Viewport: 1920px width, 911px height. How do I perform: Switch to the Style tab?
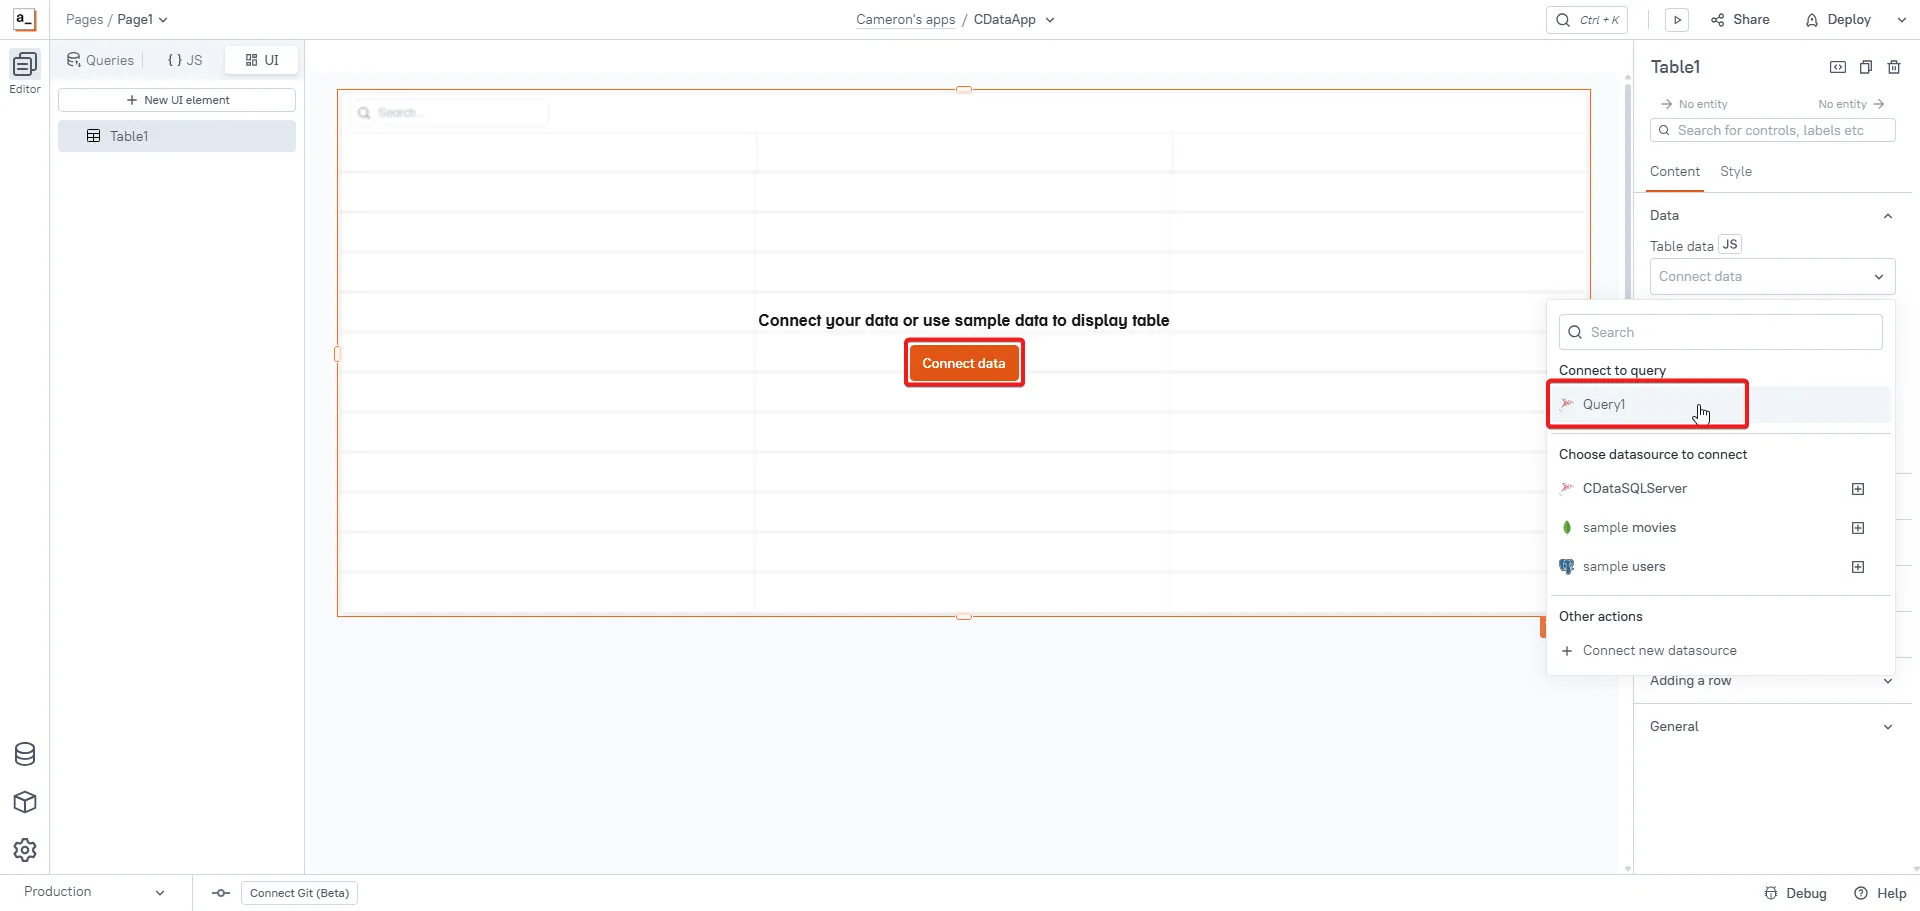1735,172
